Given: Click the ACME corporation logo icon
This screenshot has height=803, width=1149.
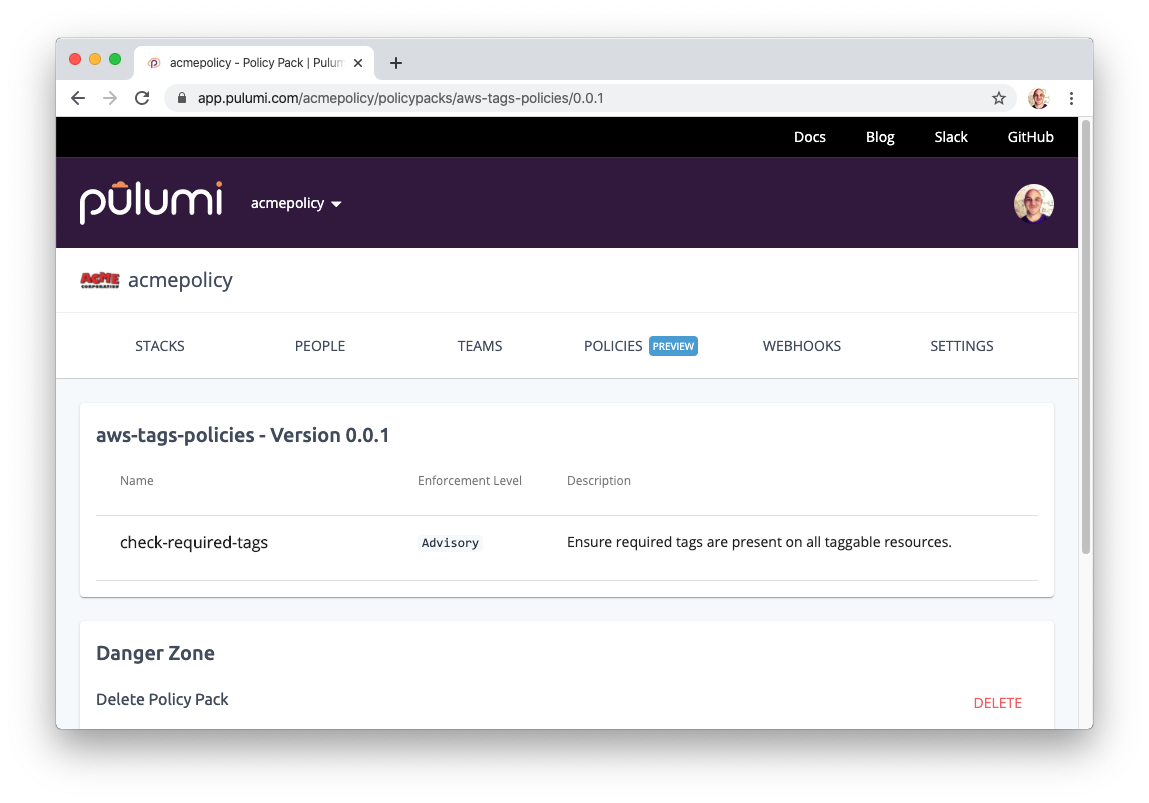Looking at the screenshot, I should point(100,280).
